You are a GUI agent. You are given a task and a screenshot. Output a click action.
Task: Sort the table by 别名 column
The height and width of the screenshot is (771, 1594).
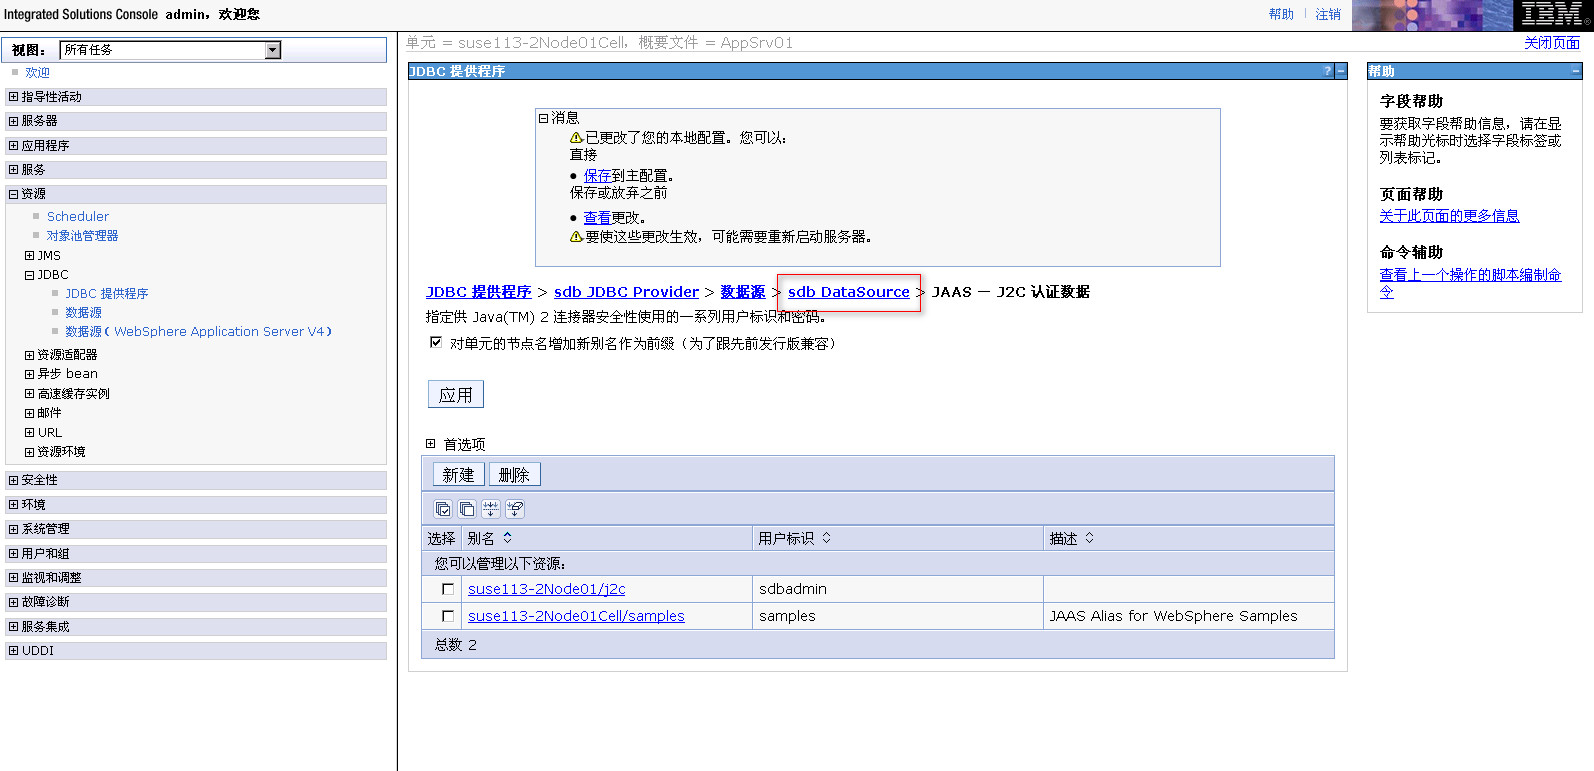[x=508, y=538]
